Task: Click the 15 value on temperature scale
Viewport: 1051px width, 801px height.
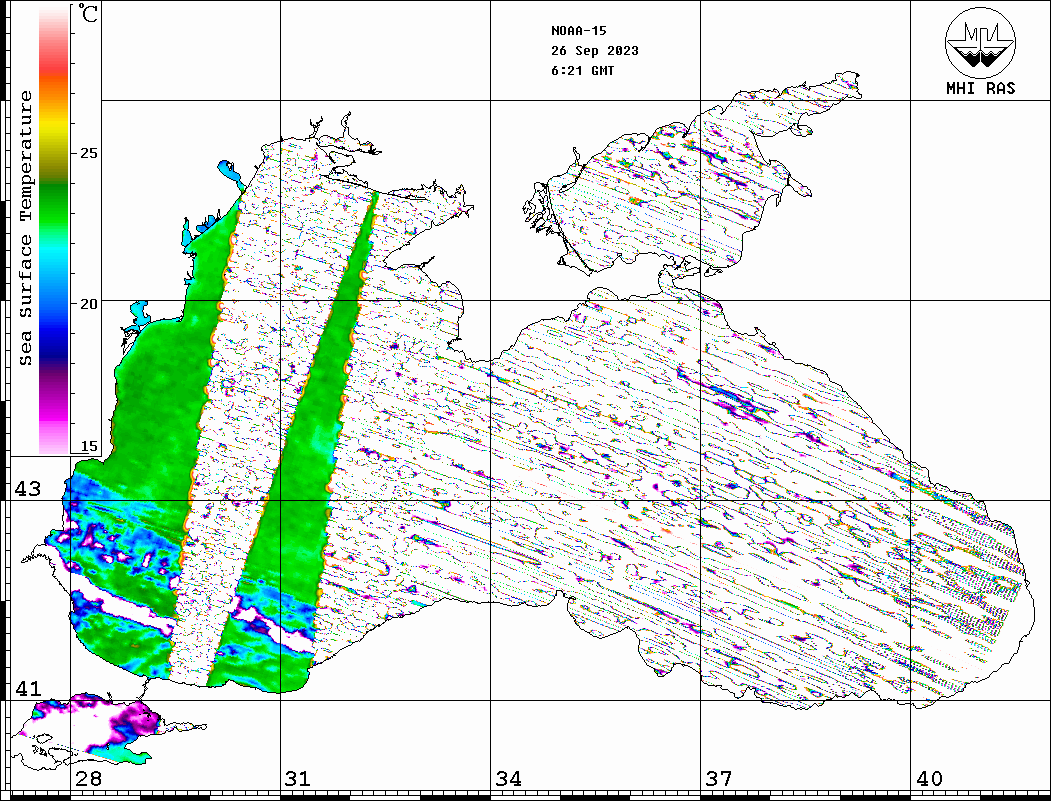Action: point(88,446)
